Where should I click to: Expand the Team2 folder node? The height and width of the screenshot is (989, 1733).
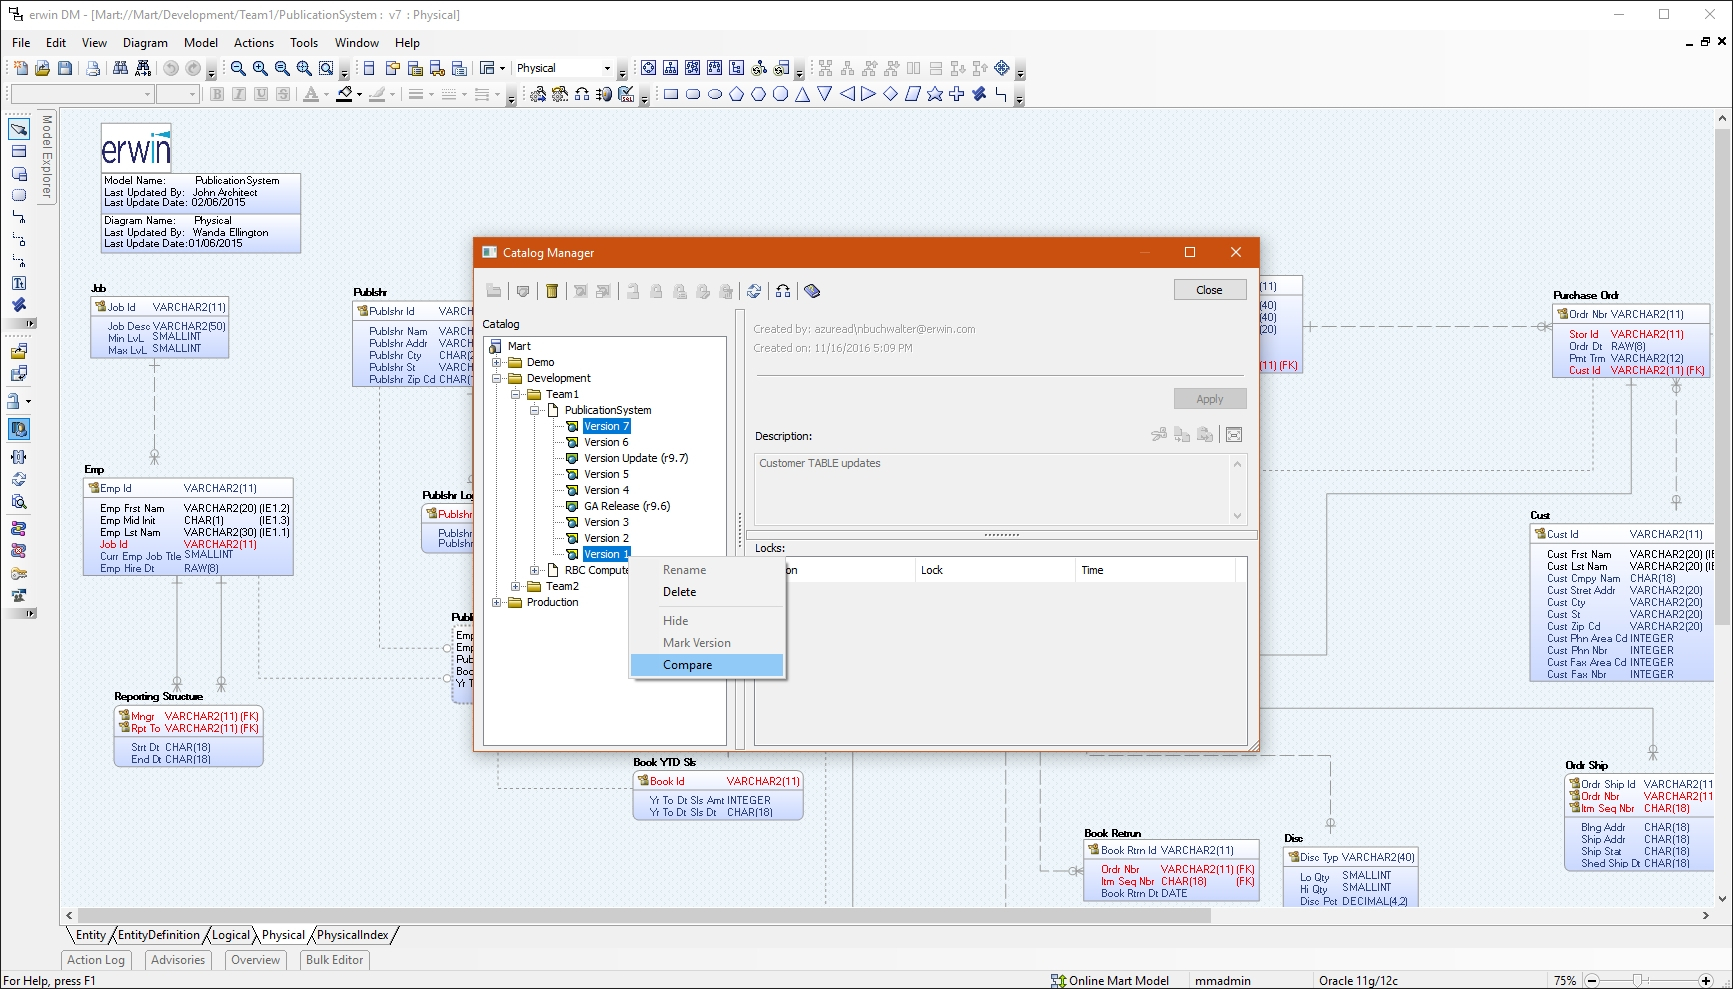tap(516, 587)
